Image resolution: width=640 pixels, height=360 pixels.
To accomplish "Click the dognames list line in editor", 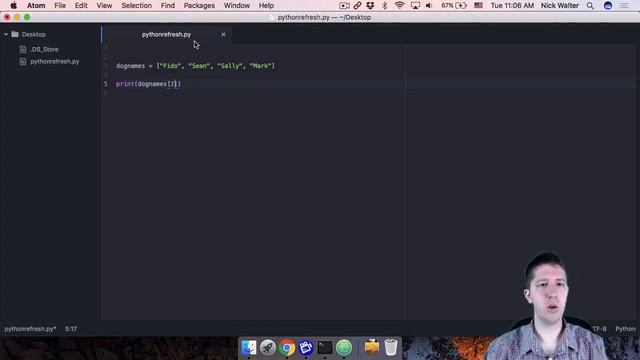I will click(x=195, y=66).
